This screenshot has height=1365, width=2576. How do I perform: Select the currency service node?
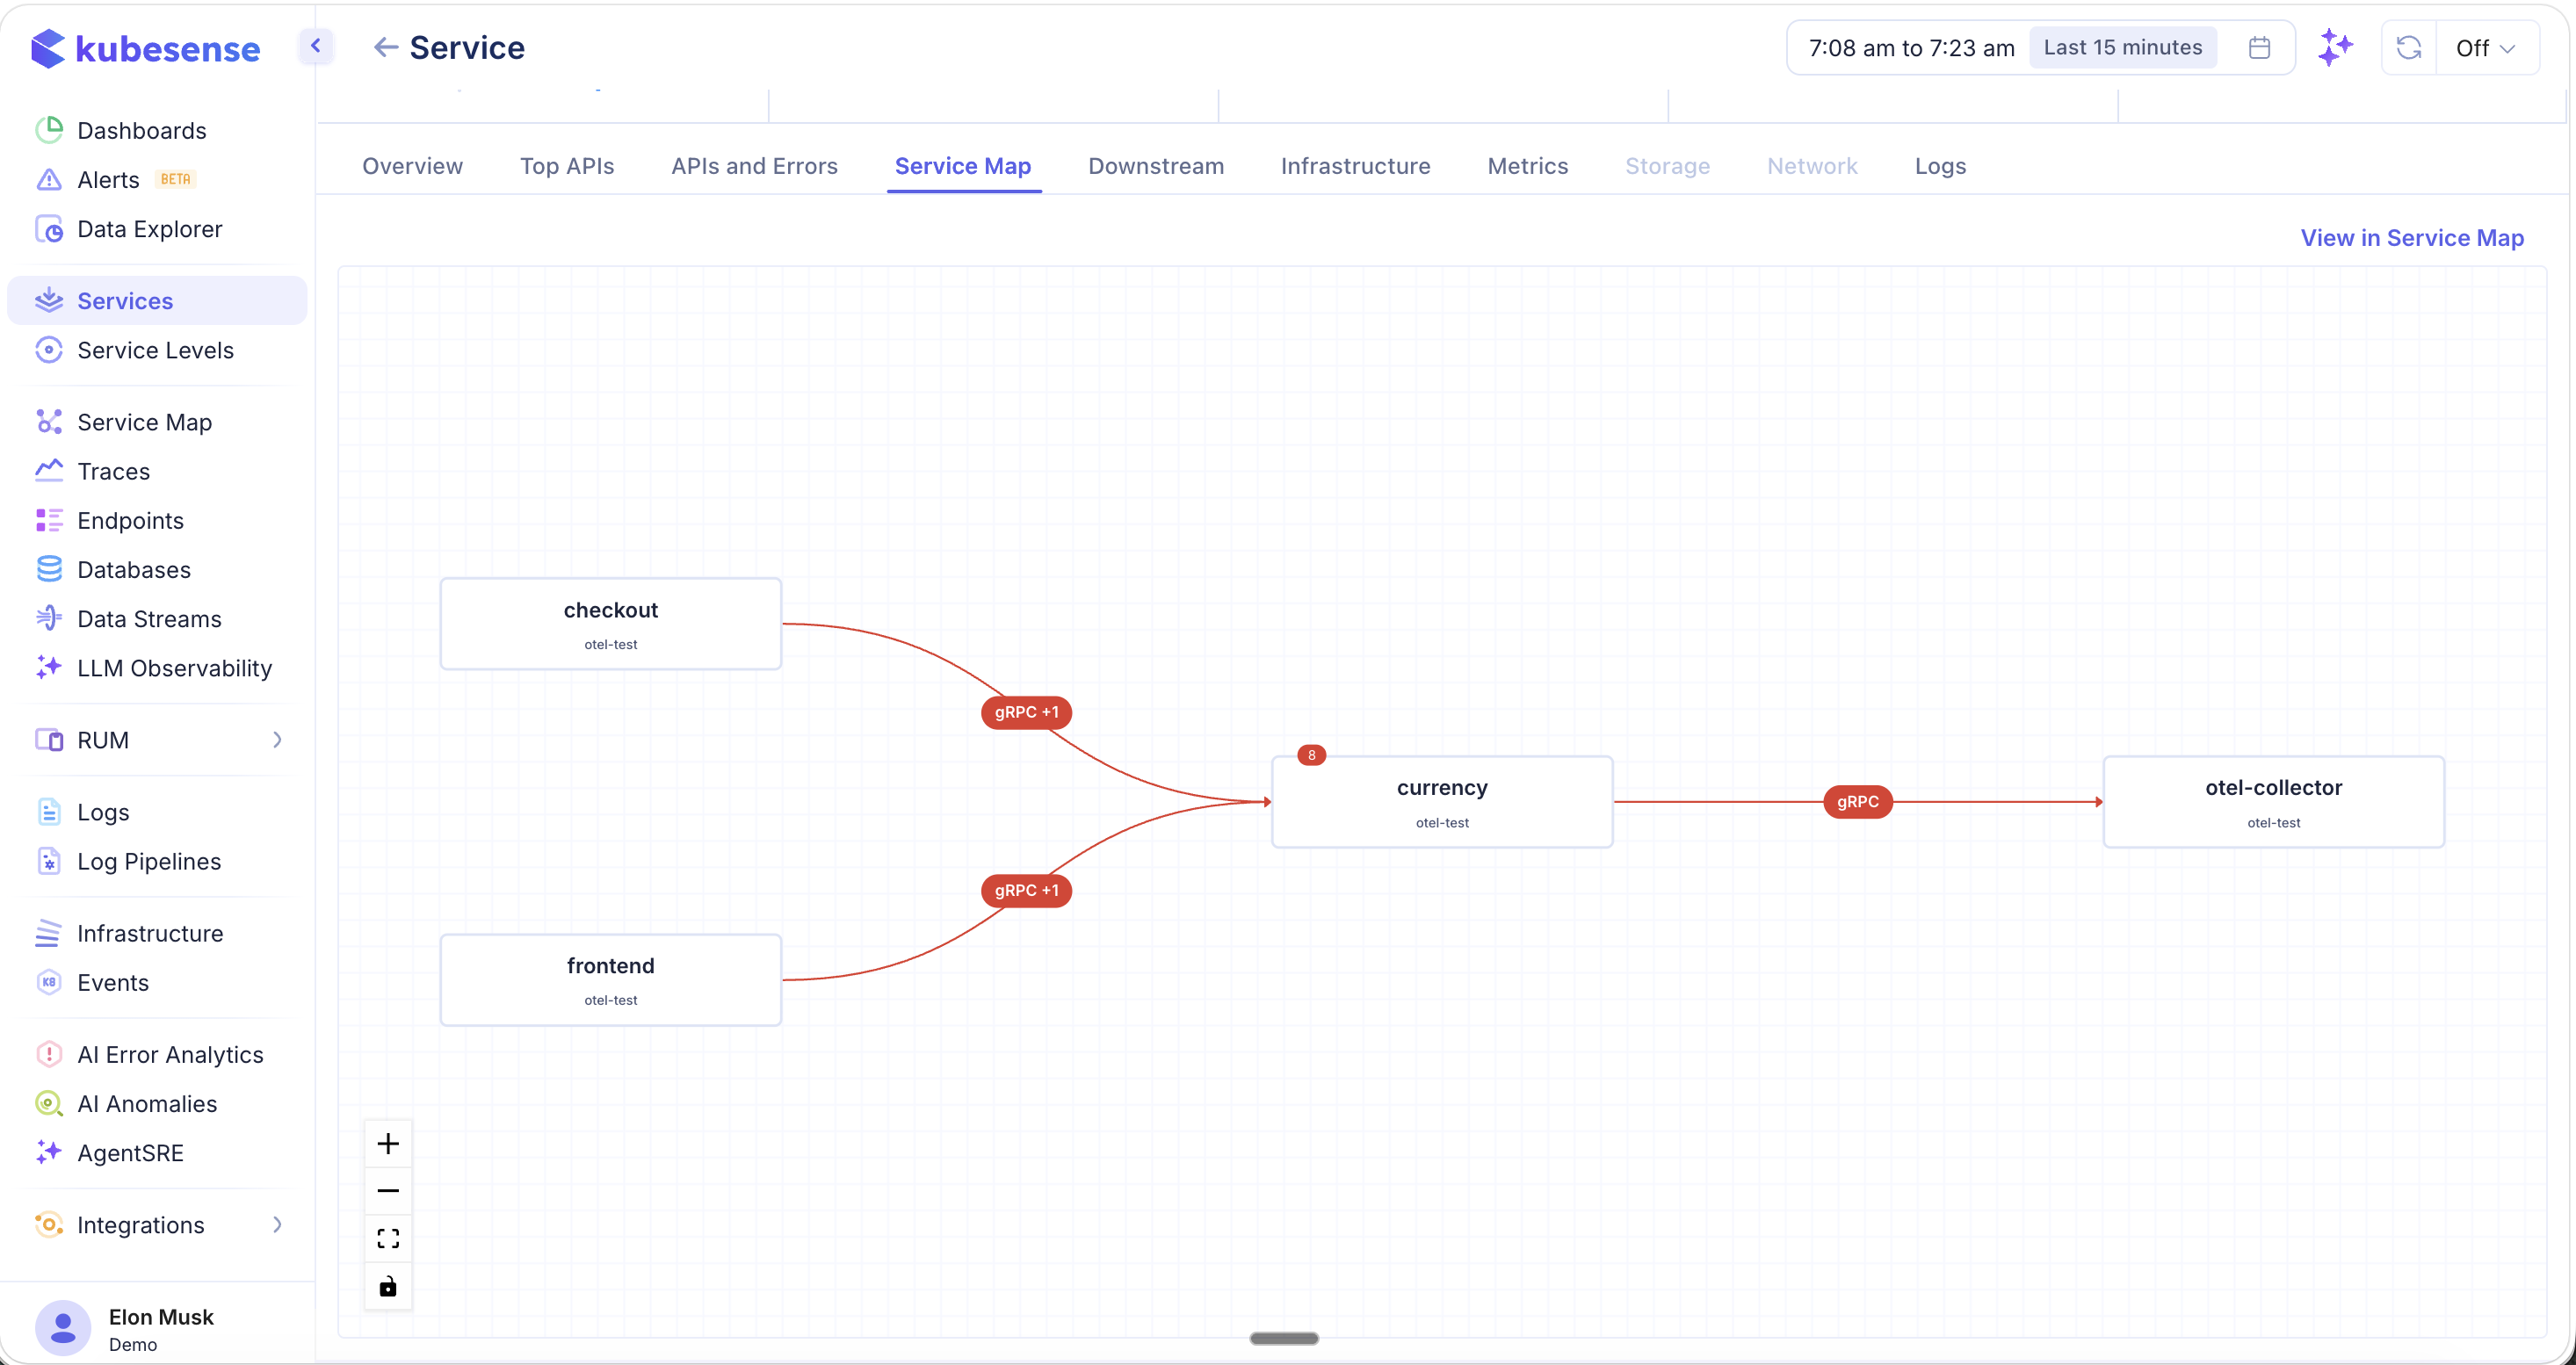click(x=1441, y=801)
